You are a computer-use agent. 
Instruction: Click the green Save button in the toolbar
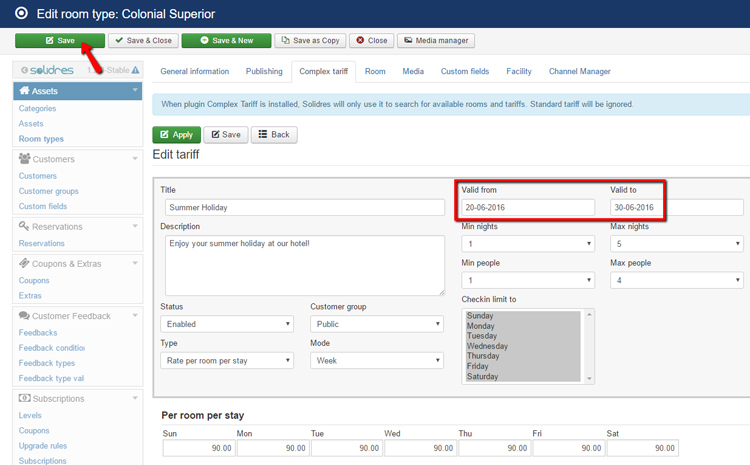tap(60, 41)
